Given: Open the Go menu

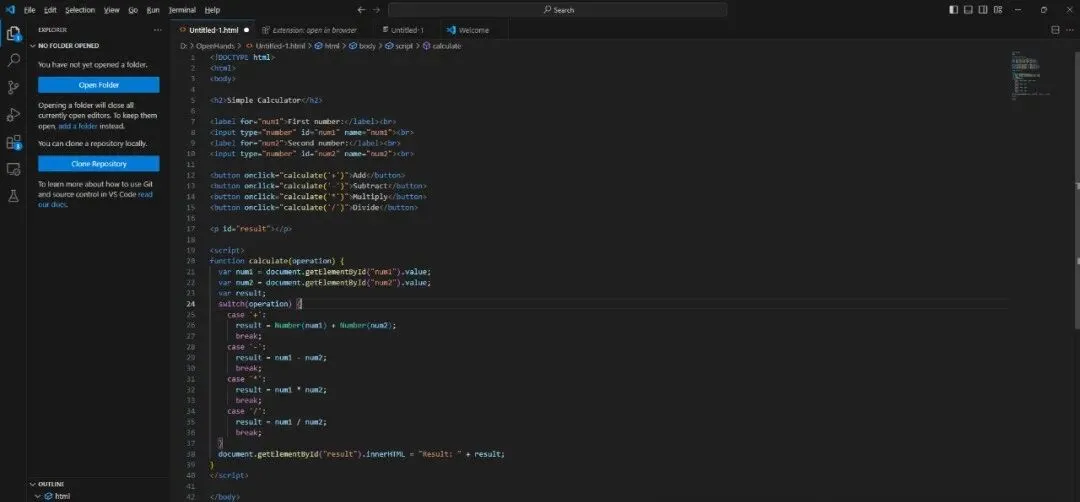Looking at the screenshot, I should (x=133, y=10).
